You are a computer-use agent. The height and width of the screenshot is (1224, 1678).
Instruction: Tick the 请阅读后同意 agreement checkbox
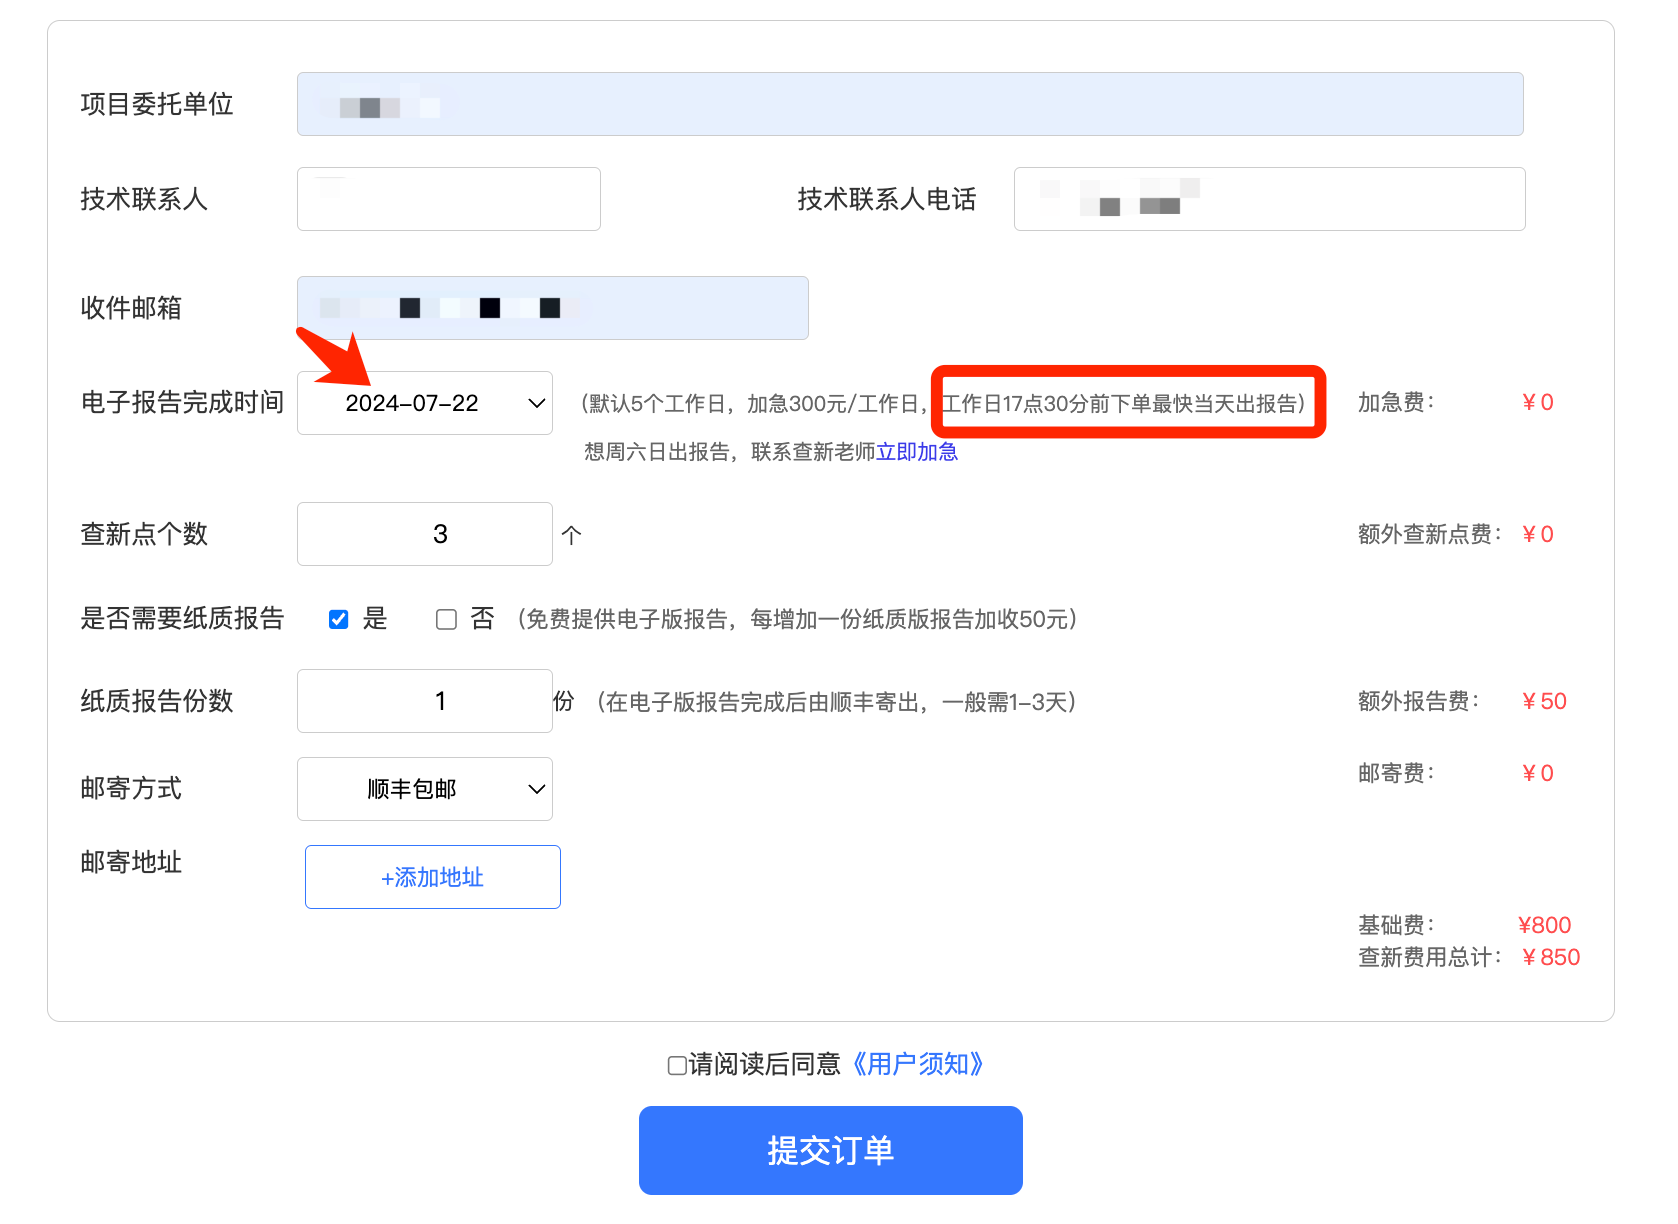[x=677, y=1066]
